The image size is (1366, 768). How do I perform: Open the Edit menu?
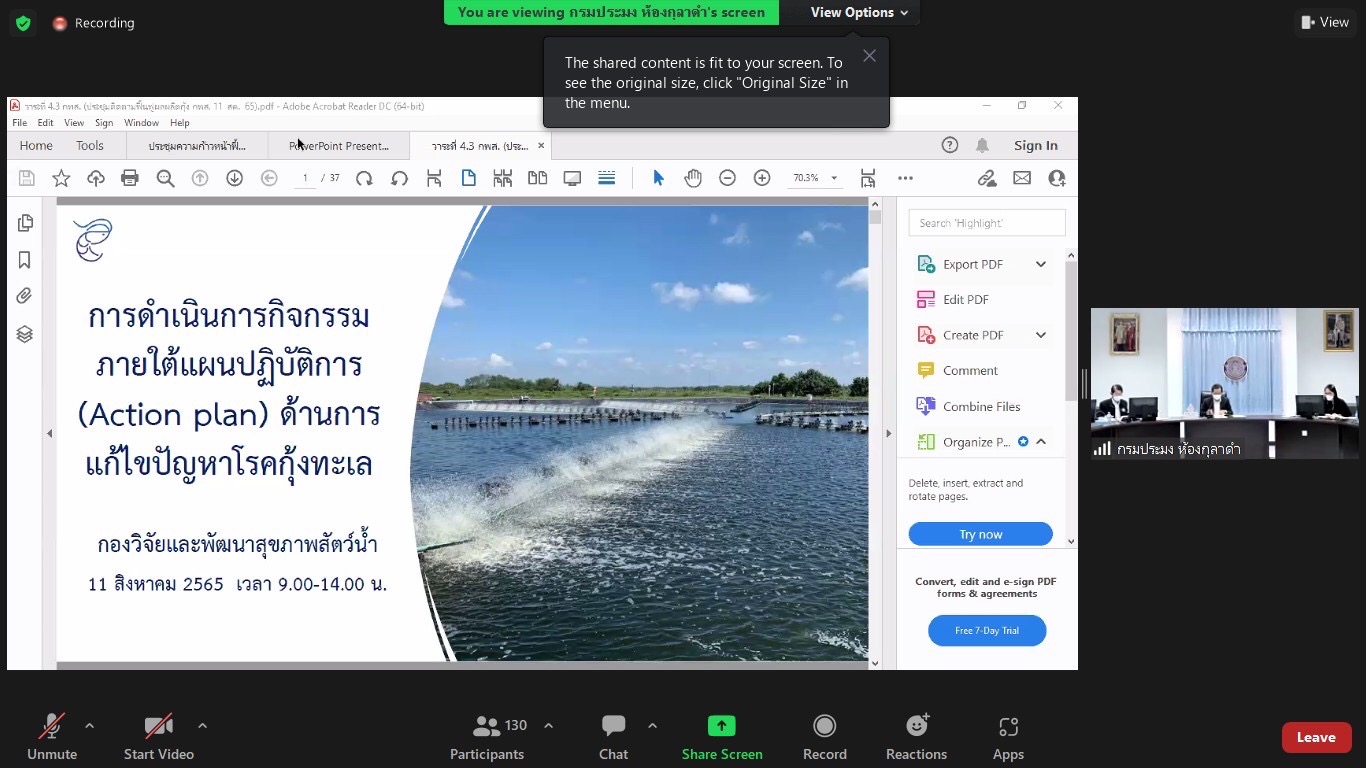point(46,123)
